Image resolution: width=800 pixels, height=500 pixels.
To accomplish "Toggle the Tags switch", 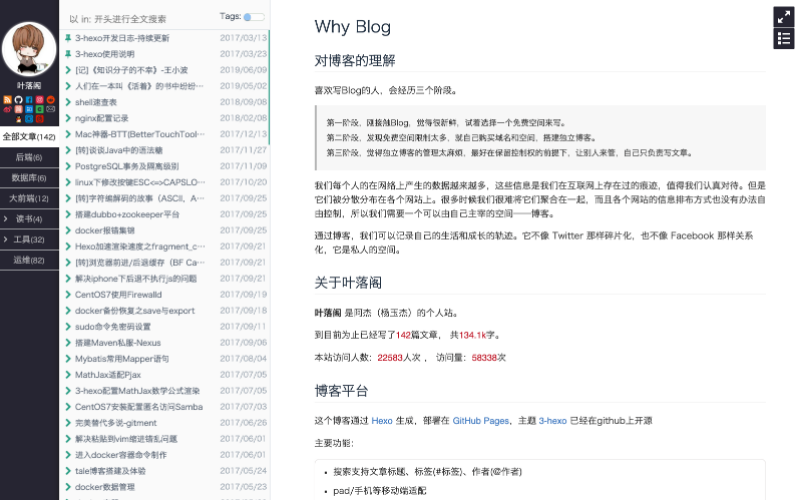I will (x=254, y=17).
